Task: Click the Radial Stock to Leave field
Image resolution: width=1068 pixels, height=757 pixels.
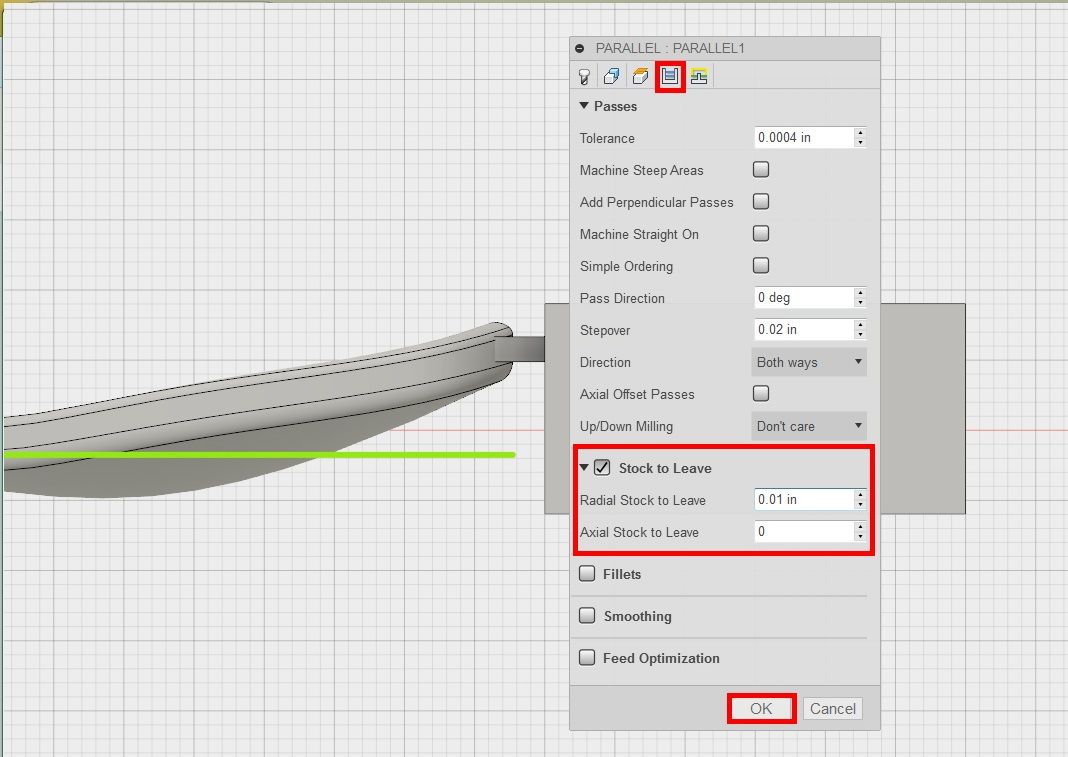Action: click(x=804, y=499)
